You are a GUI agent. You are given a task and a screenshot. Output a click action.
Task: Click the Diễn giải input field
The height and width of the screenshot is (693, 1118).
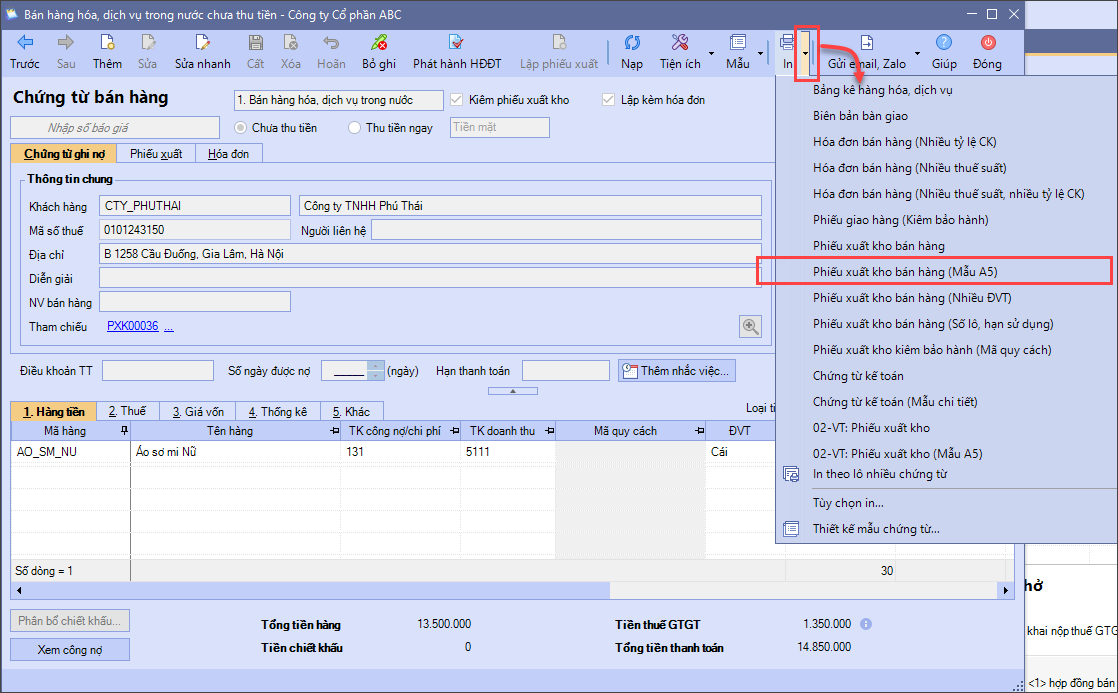[x=430, y=279]
